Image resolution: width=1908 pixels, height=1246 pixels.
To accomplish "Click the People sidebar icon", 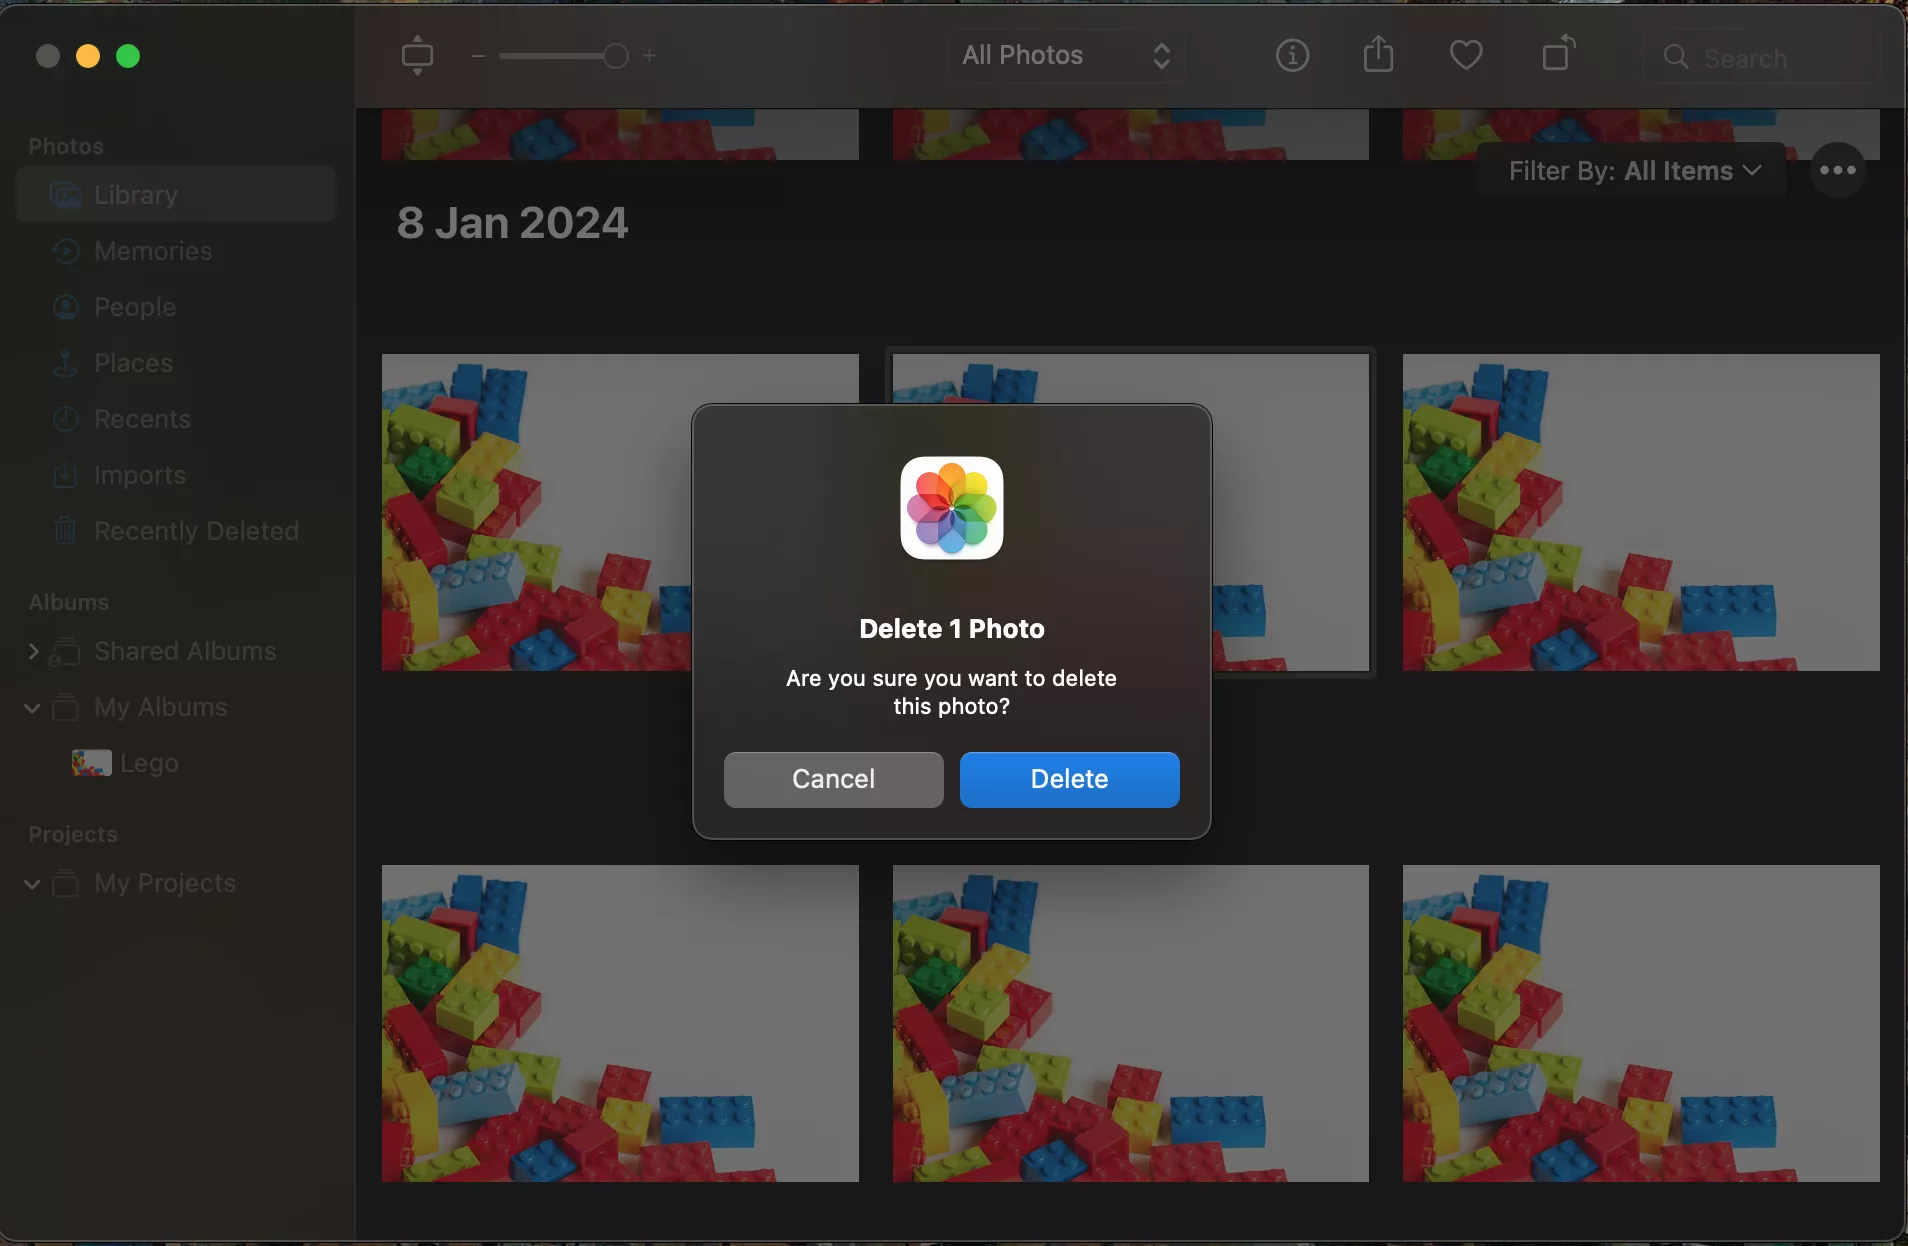I will (x=66, y=307).
